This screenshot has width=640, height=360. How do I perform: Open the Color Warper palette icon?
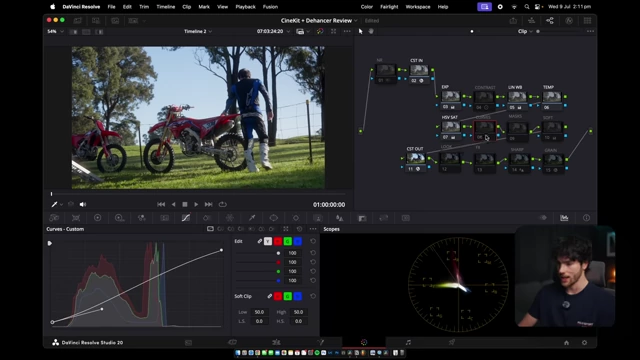[x=230, y=218]
